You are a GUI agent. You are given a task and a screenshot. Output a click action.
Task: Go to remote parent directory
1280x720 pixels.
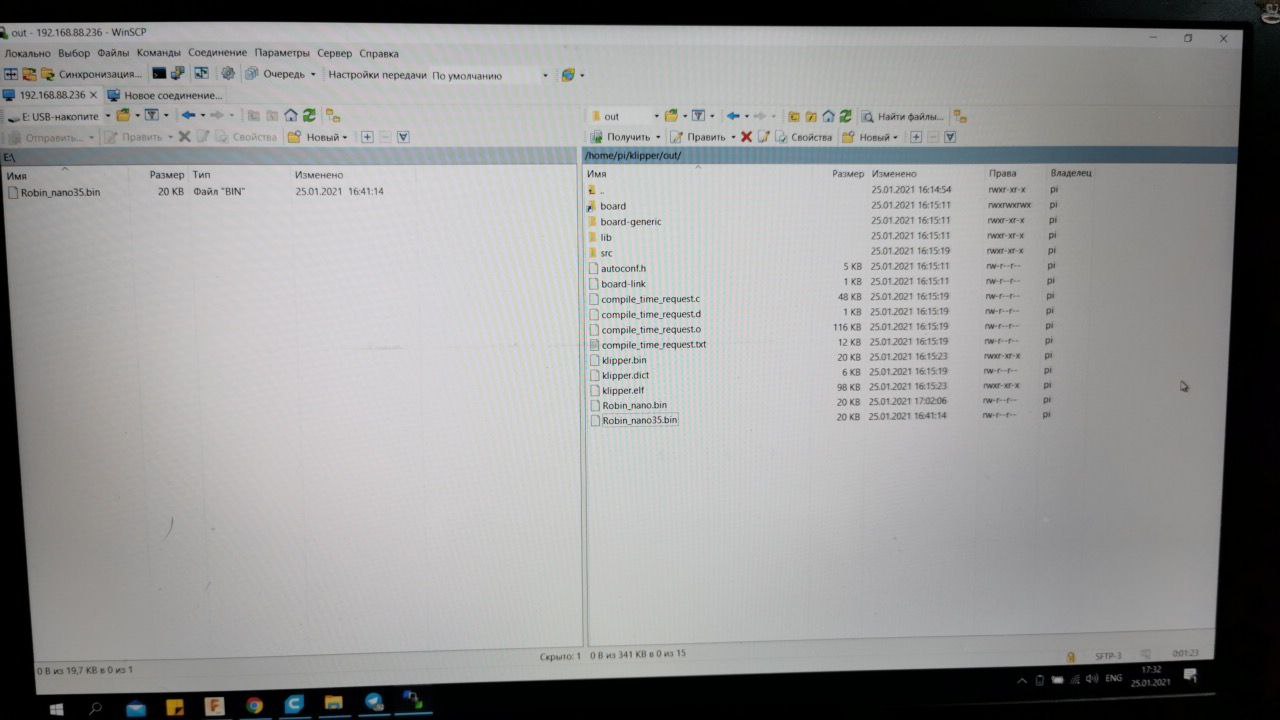click(793, 116)
